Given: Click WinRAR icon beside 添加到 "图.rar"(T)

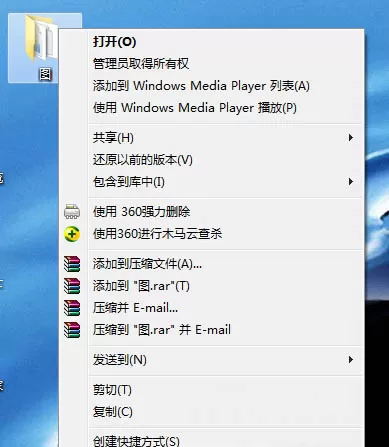Looking at the screenshot, I should coord(72,286).
